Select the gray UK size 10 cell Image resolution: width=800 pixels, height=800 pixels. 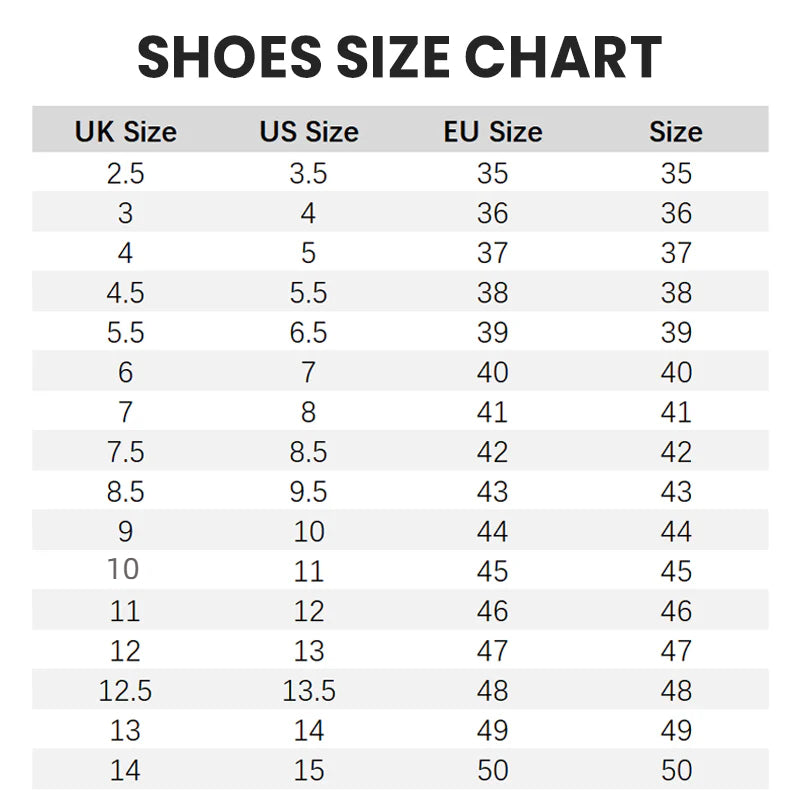coord(123,569)
